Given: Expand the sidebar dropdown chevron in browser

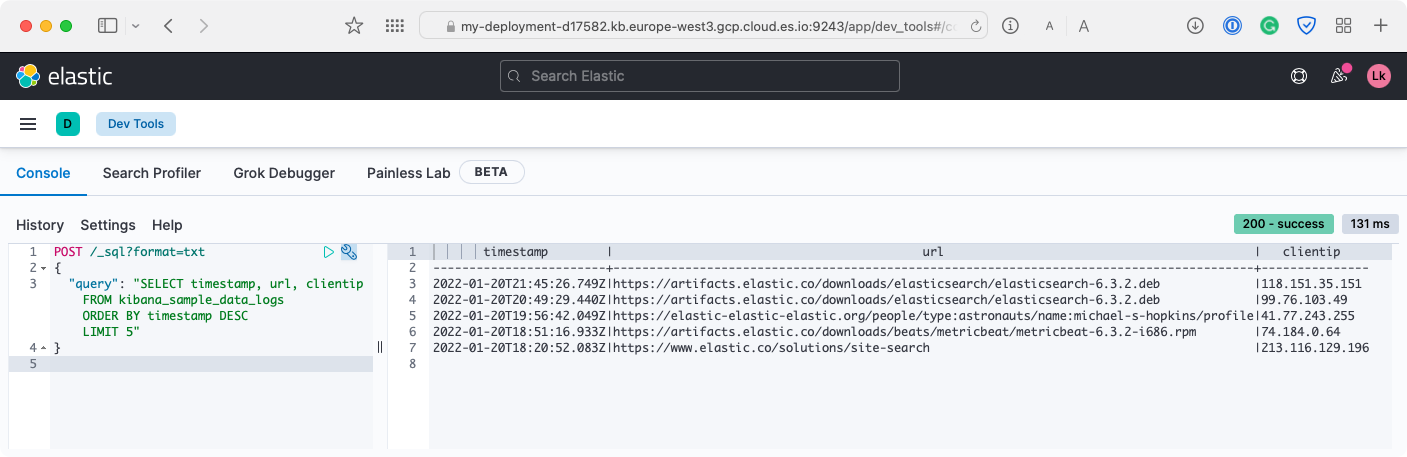Looking at the screenshot, I should pyautogui.click(x=135, y=26).
